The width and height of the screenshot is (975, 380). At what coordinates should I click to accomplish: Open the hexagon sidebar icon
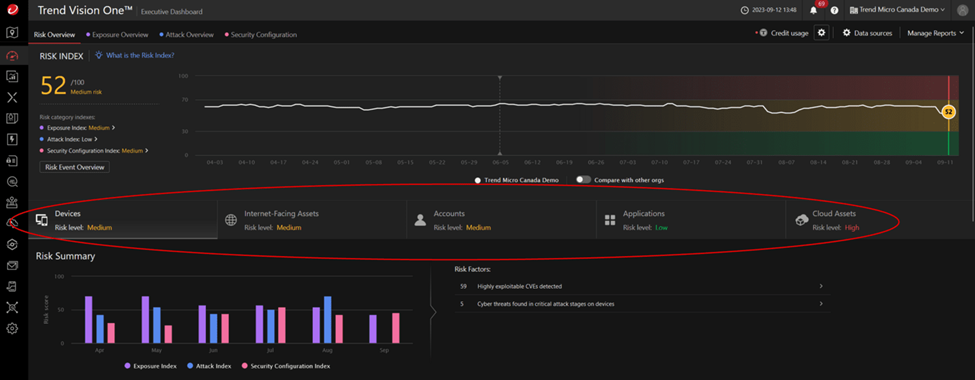click(x=12, y=244)
